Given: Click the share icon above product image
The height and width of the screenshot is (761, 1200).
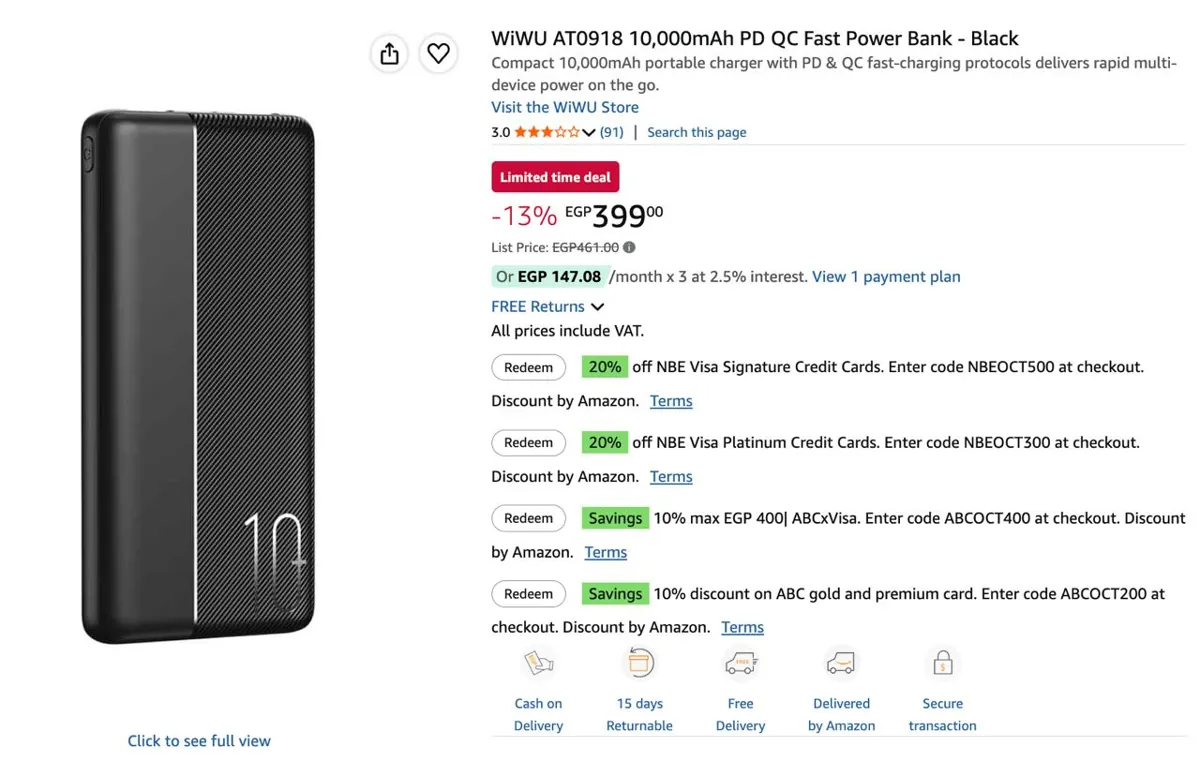Looking at the screenshot, I should pos(389,53).
